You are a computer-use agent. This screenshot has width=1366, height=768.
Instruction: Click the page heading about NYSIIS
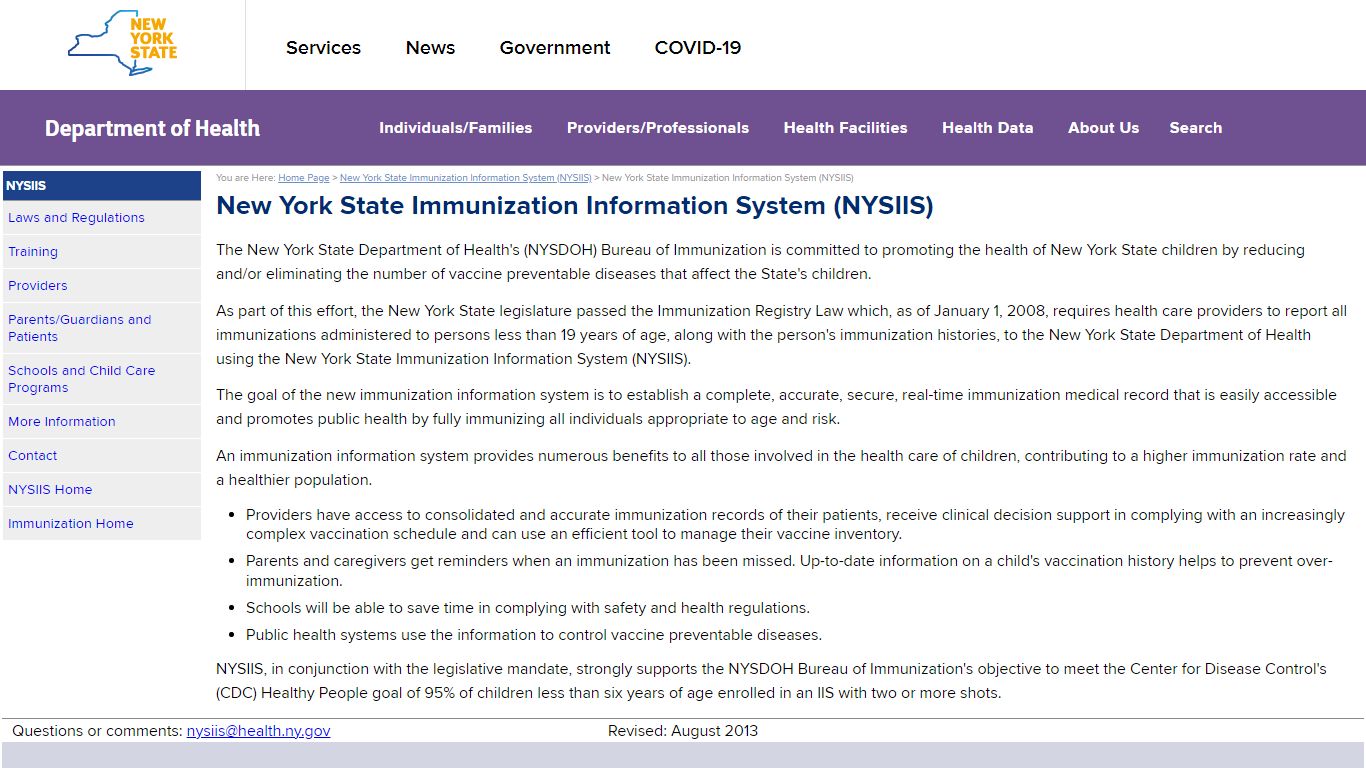575,206
